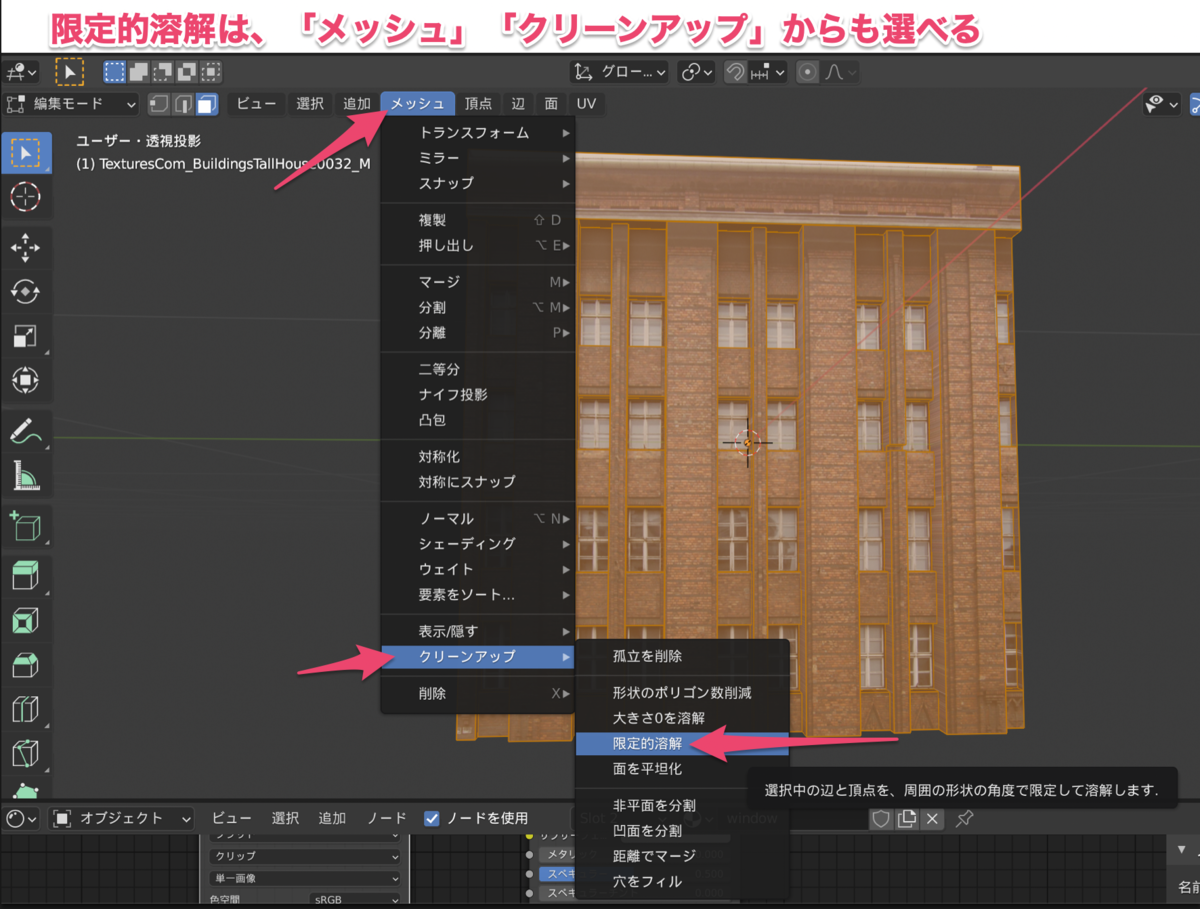The height and width of the screenshot is (909, 1200).
Task: Toggle snapping with the magnet icon
Action: click(735, 71)
